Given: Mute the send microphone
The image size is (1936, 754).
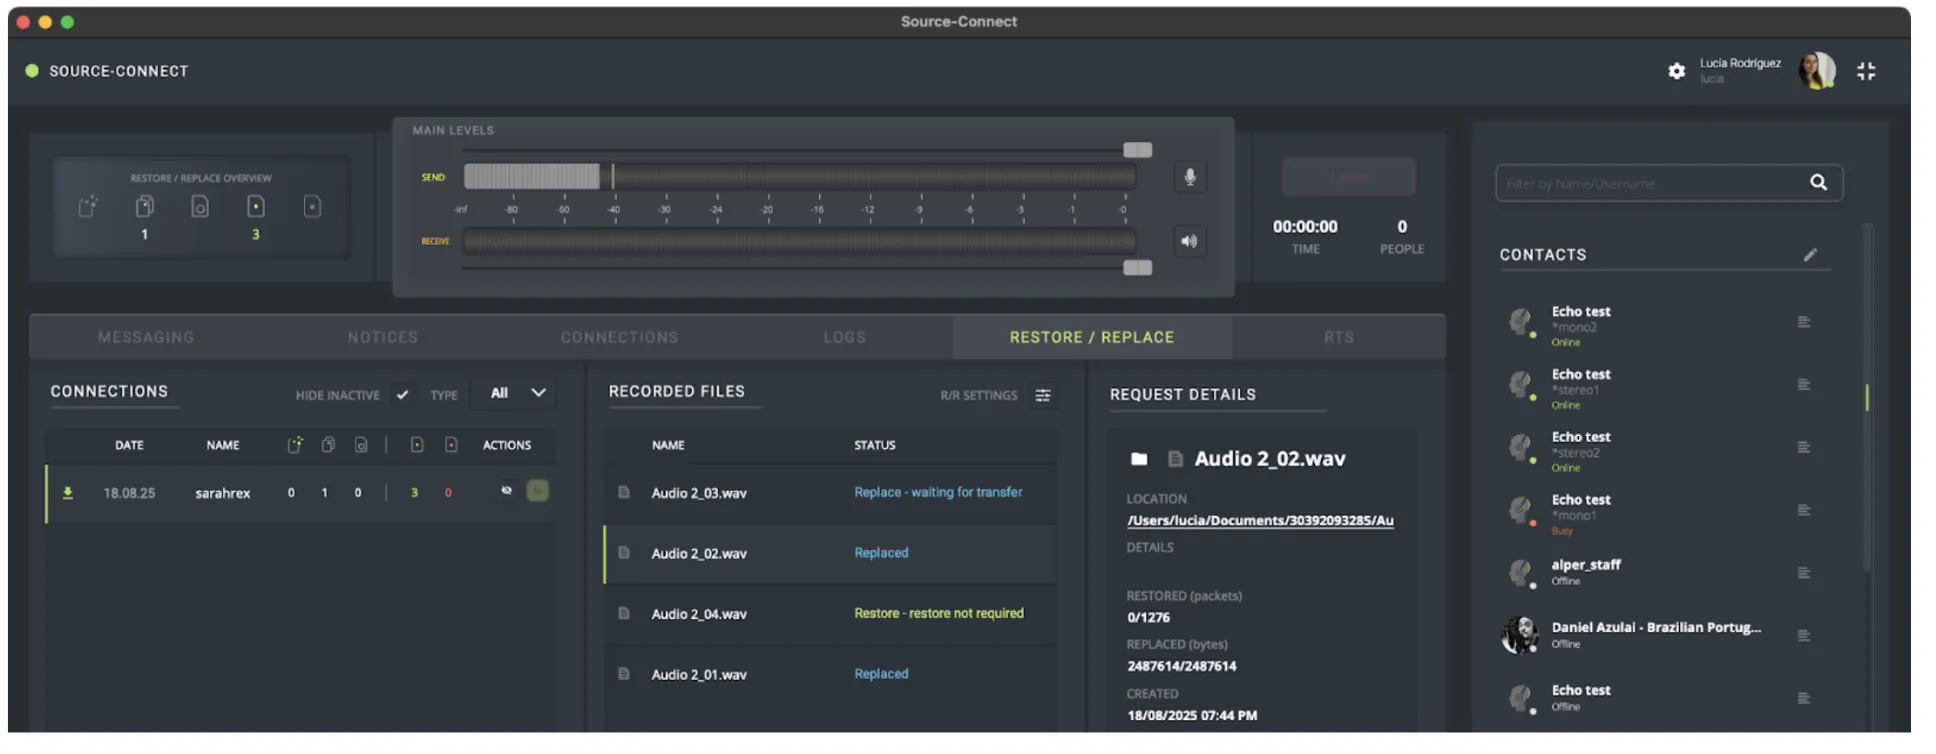Looking at the screenshot, I should point(1189,177).
